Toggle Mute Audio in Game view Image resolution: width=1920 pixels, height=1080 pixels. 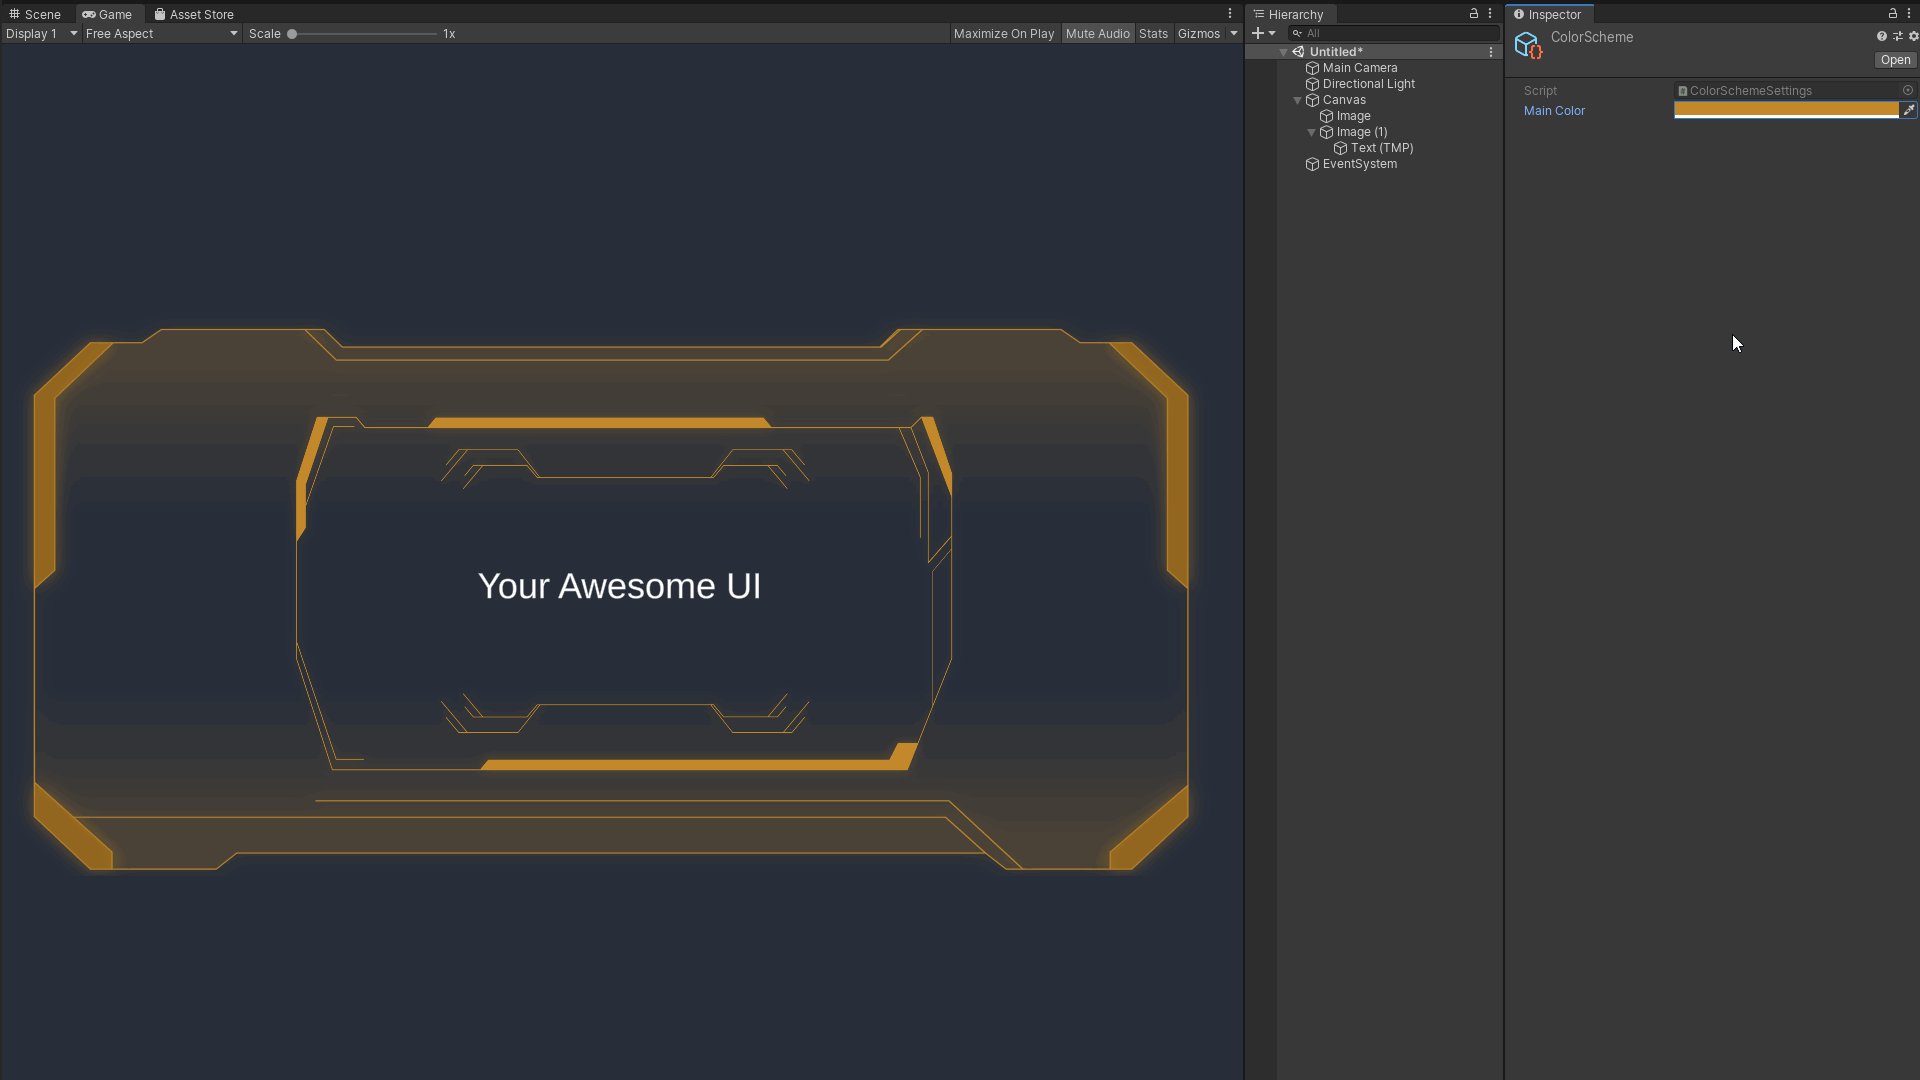pos(1097,33)
